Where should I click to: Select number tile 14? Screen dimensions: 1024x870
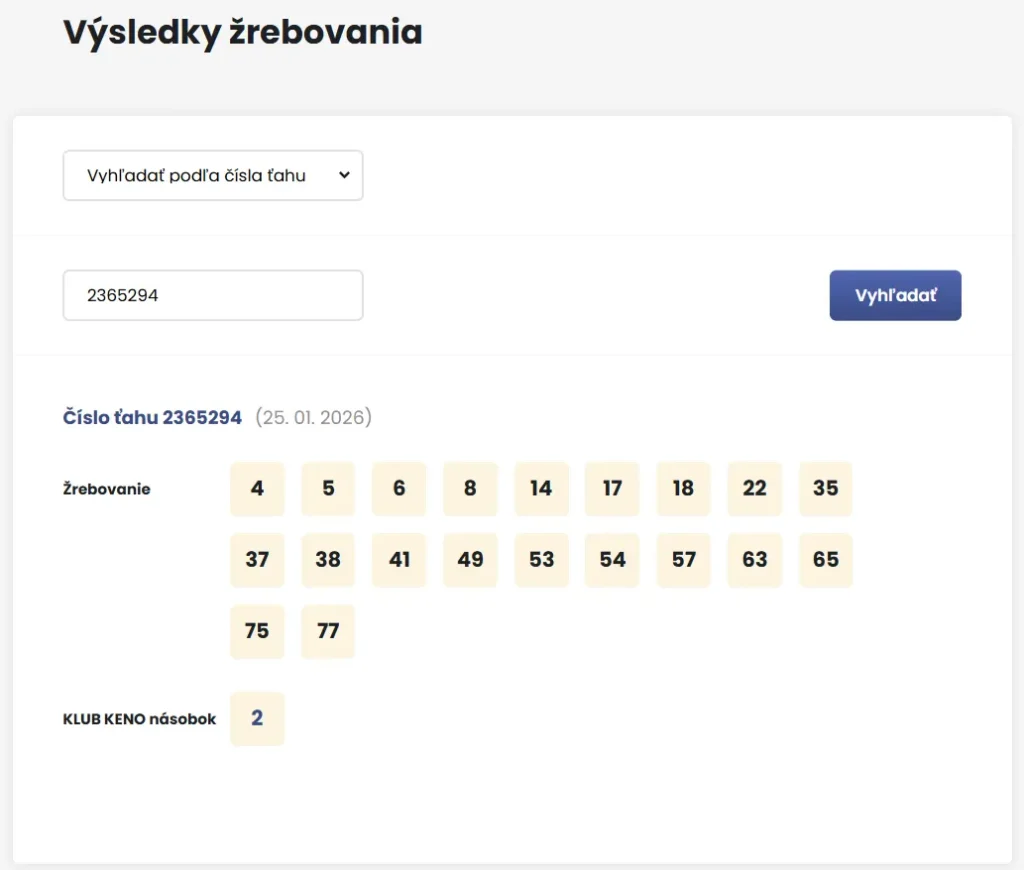541,489
